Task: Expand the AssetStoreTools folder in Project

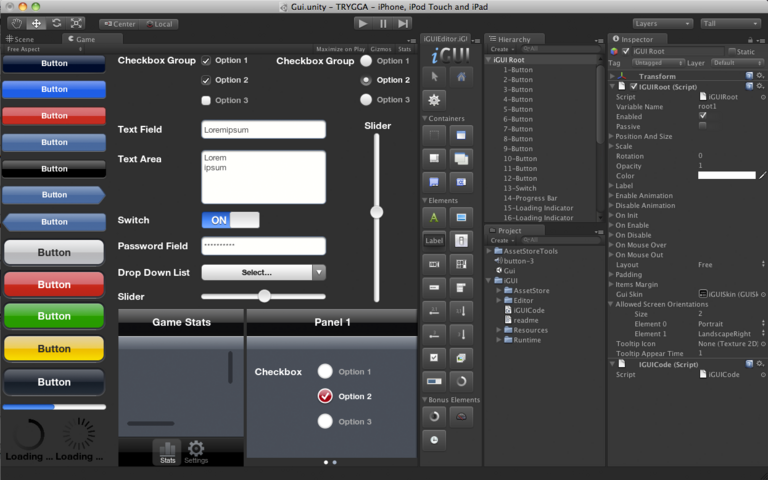Action: click(490, 251)
